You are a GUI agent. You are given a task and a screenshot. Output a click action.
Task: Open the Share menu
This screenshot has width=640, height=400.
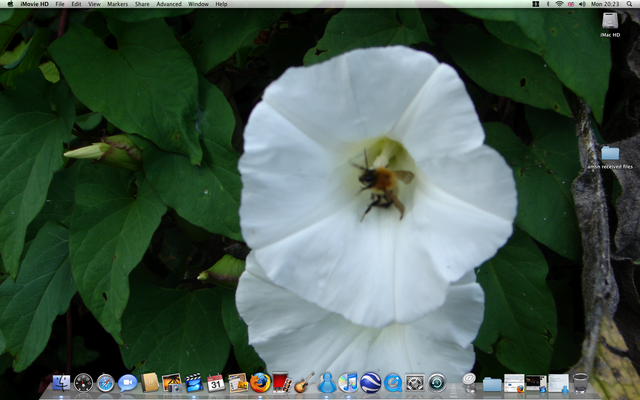pyautogui.click(x=142, y=4)
